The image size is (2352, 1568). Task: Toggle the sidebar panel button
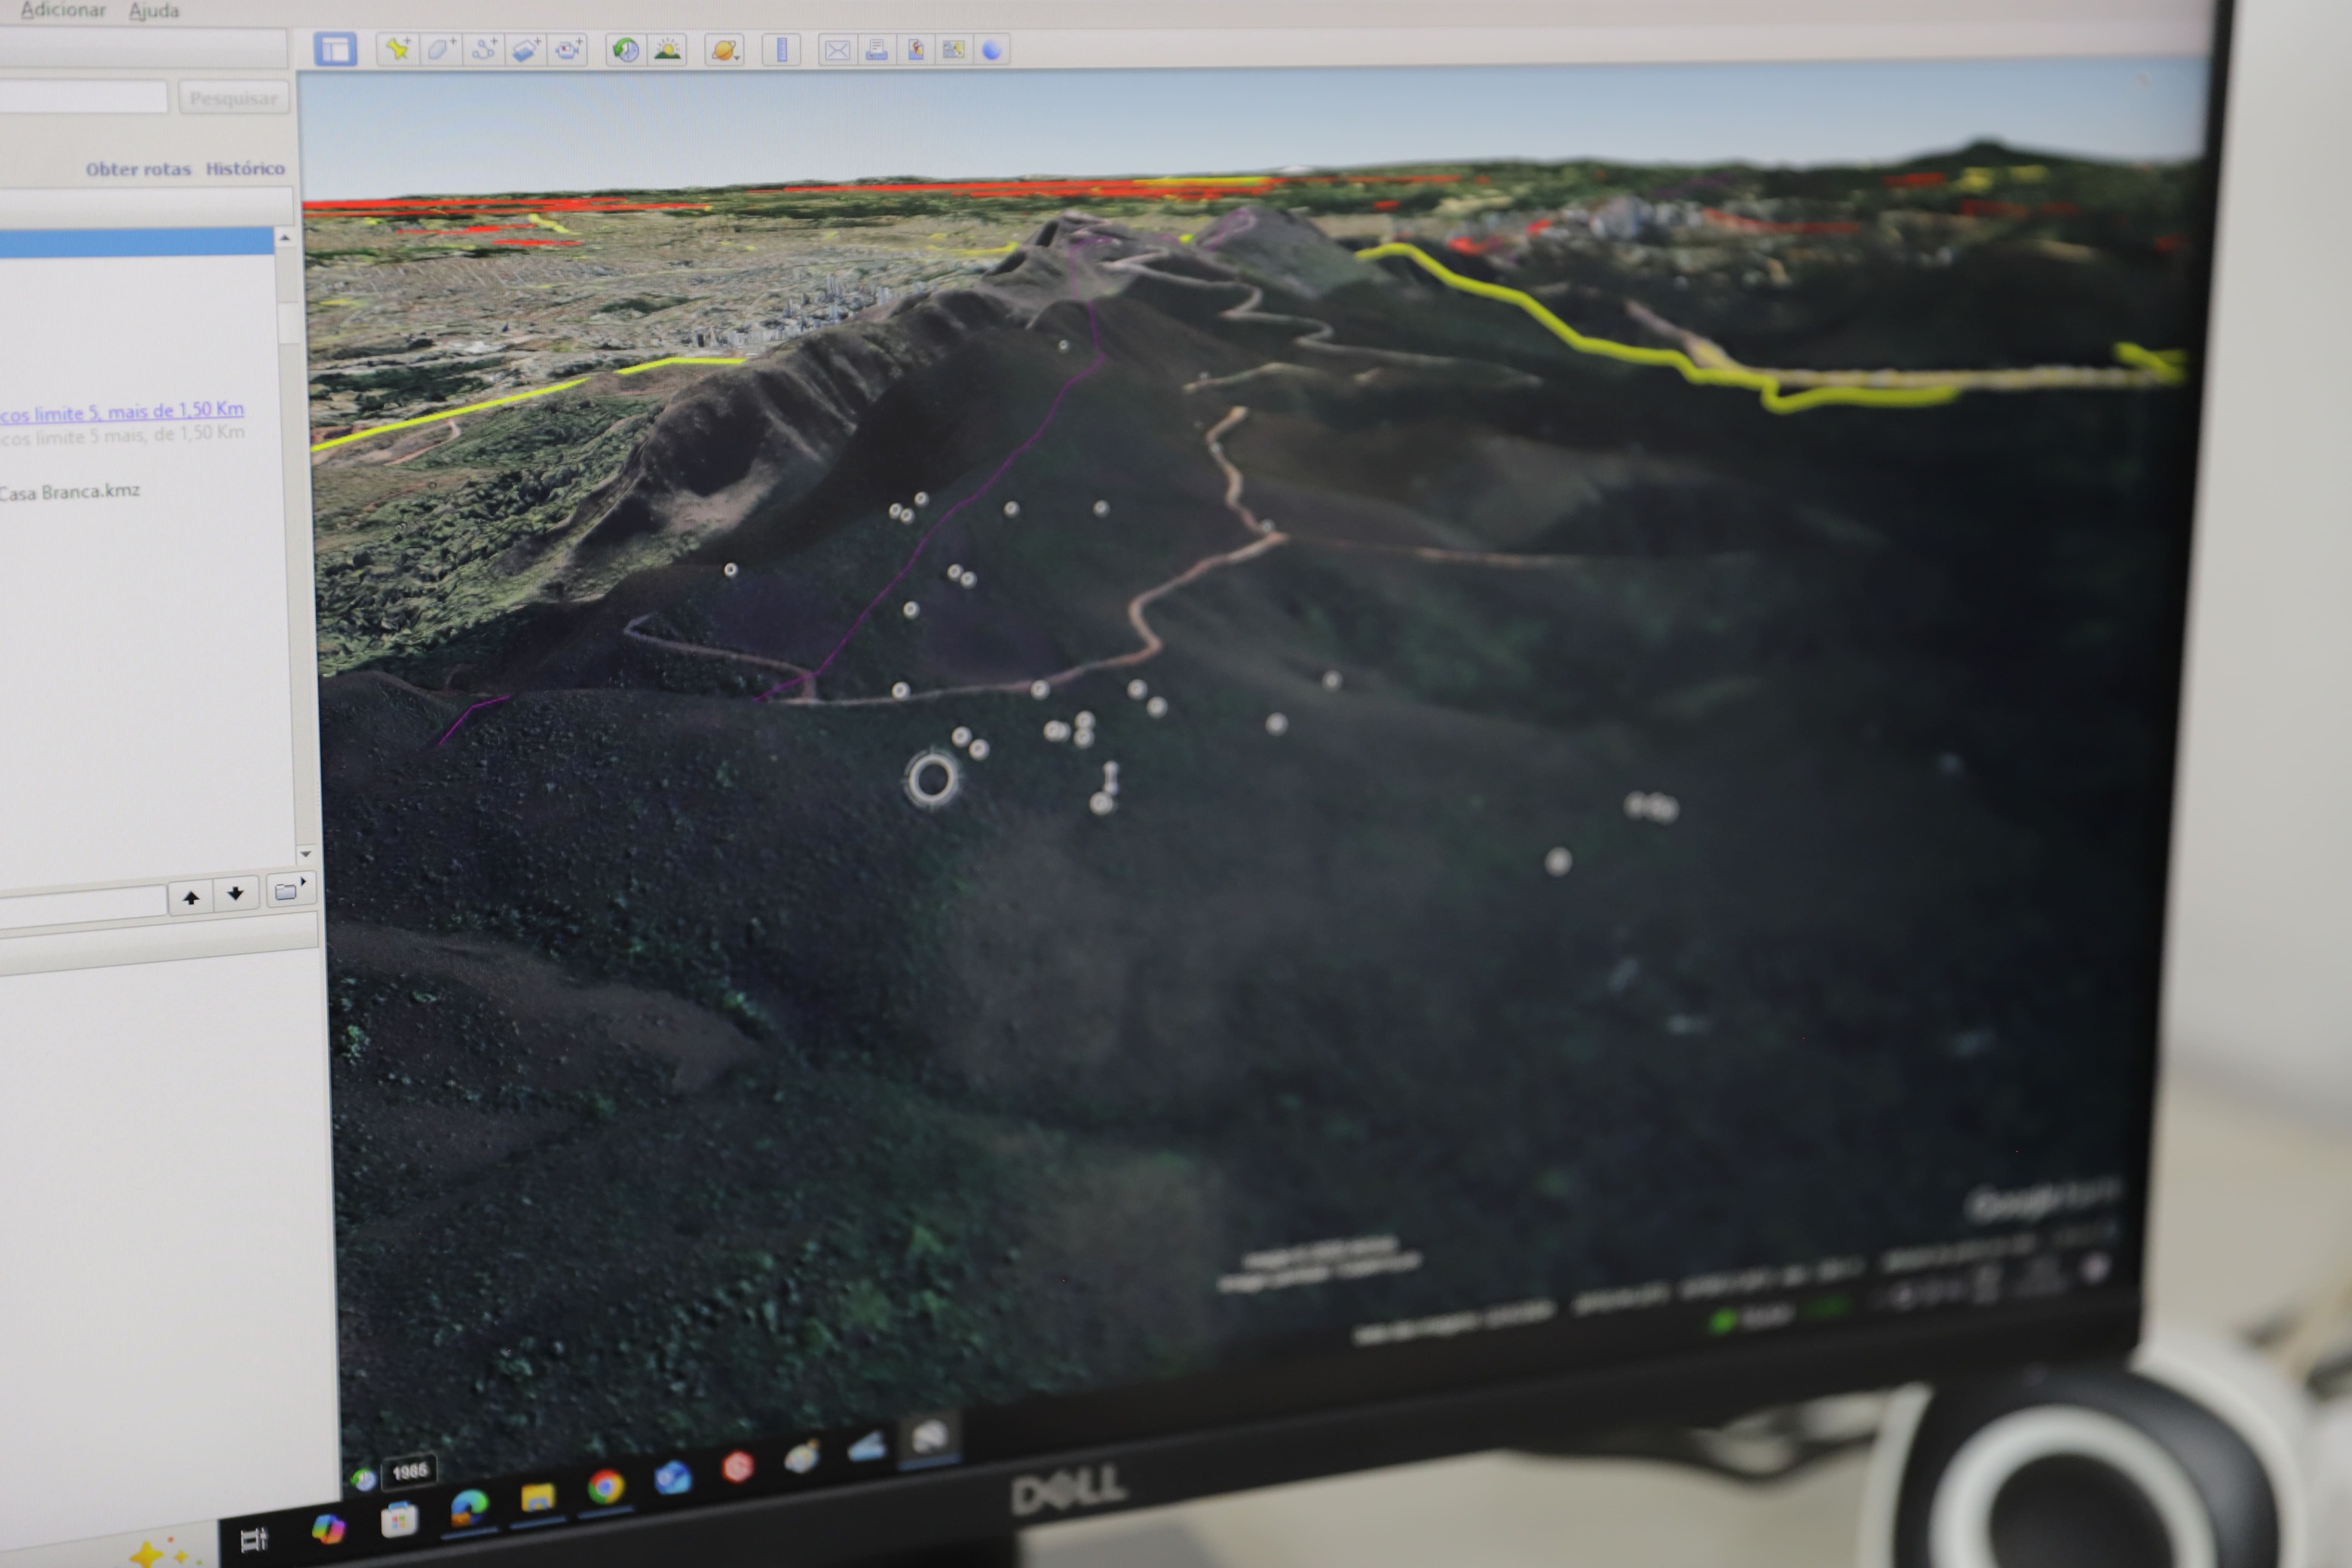click(335, 49)
